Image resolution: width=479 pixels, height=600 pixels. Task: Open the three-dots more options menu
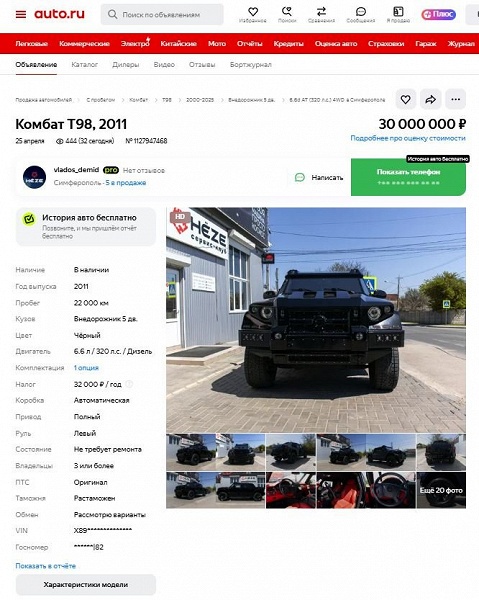455,99
